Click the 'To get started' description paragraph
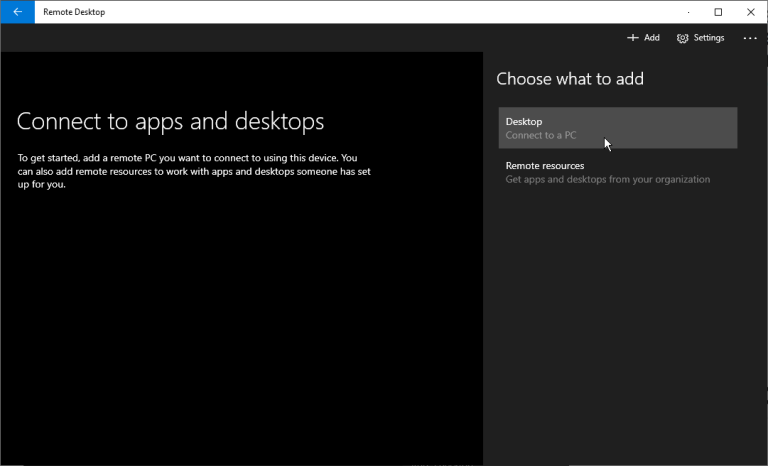This screenshot has height=466, width=768. (194, 171)
